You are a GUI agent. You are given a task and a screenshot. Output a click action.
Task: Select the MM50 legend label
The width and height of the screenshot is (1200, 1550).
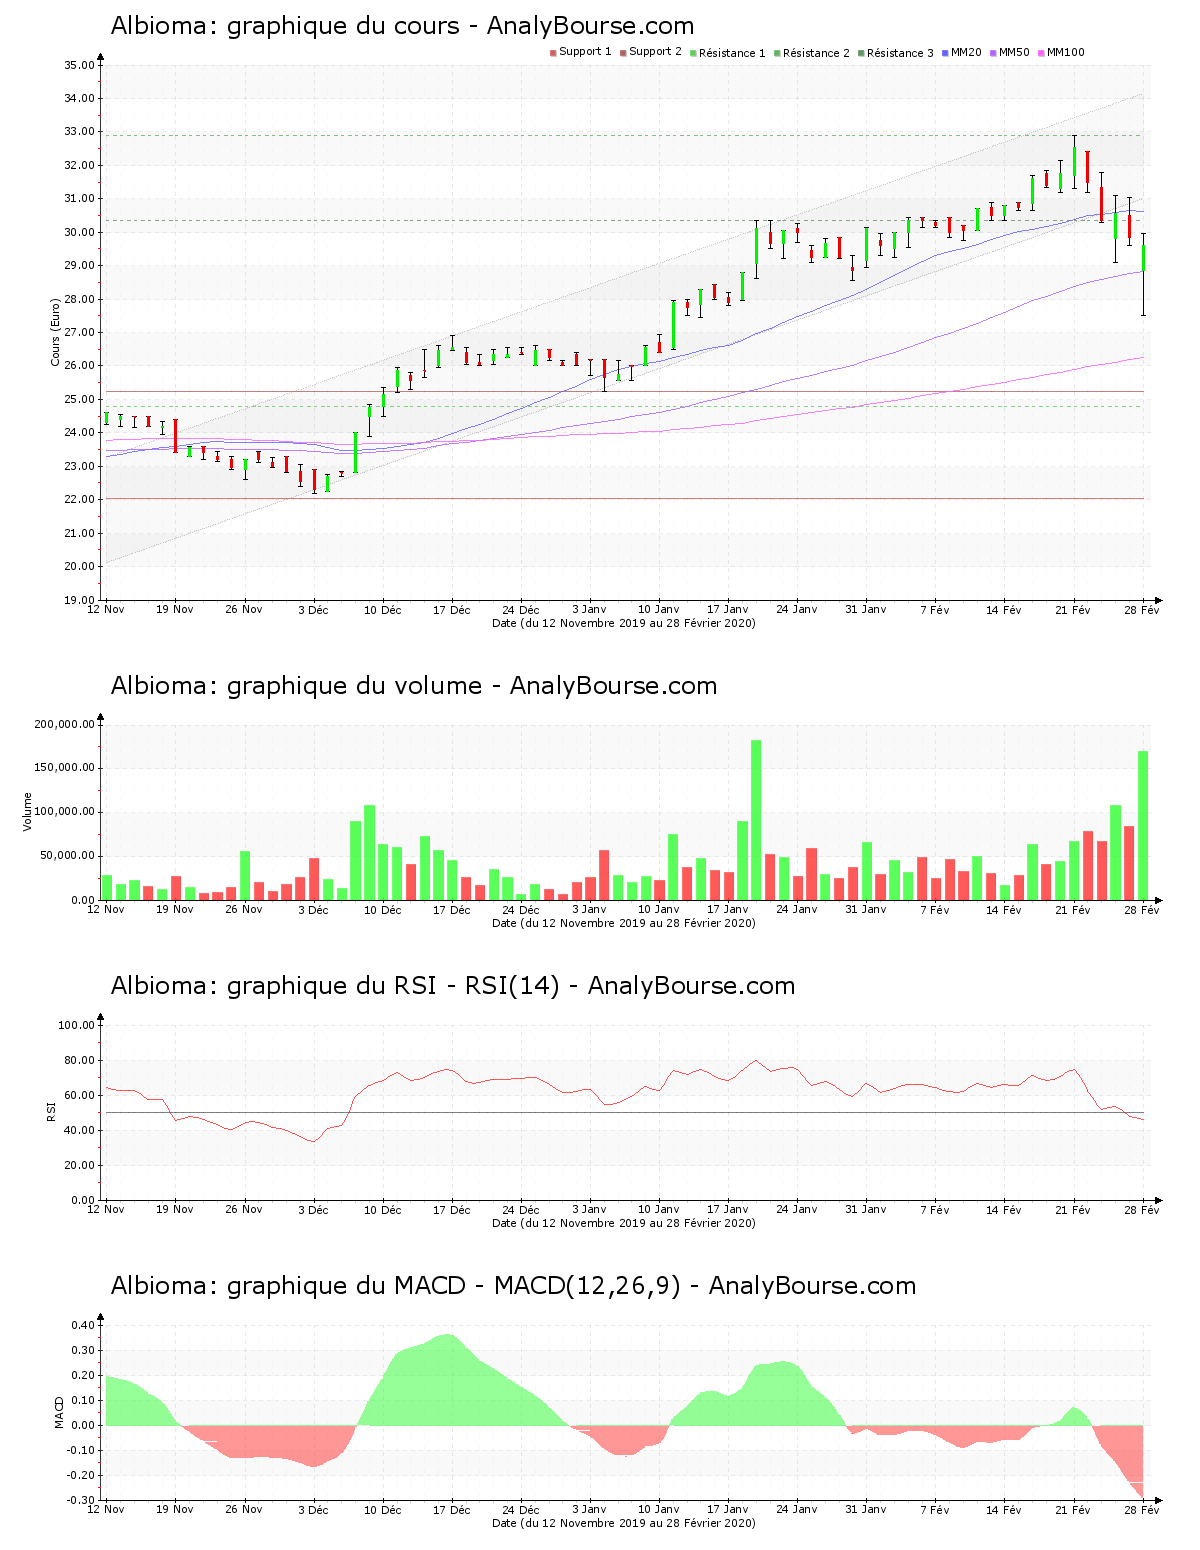click(x=1014, y=52)
